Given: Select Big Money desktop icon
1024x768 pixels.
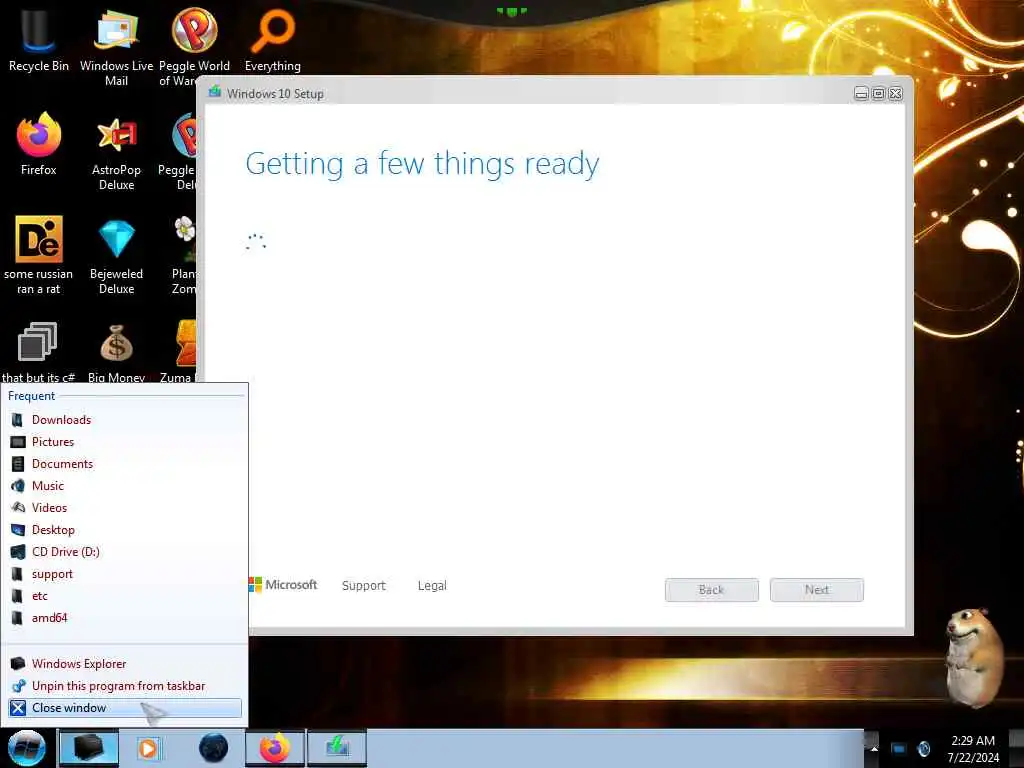Looking at the screenshot, I should (x=116, y=353).
